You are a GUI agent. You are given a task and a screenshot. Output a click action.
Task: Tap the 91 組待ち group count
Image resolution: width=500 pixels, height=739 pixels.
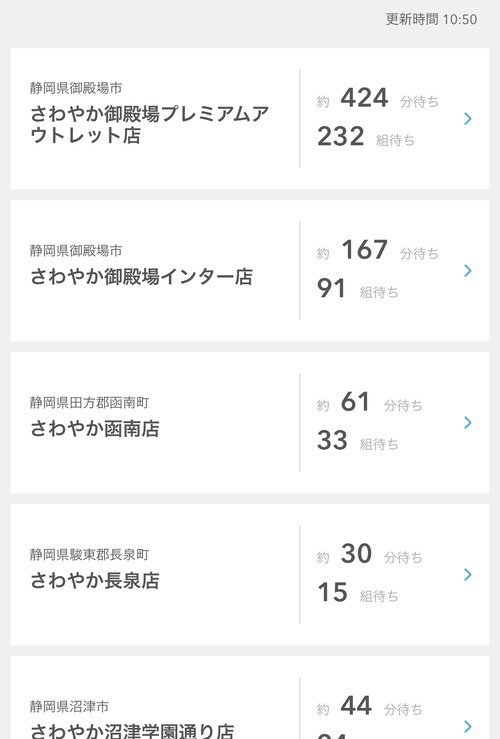[358, 289]
